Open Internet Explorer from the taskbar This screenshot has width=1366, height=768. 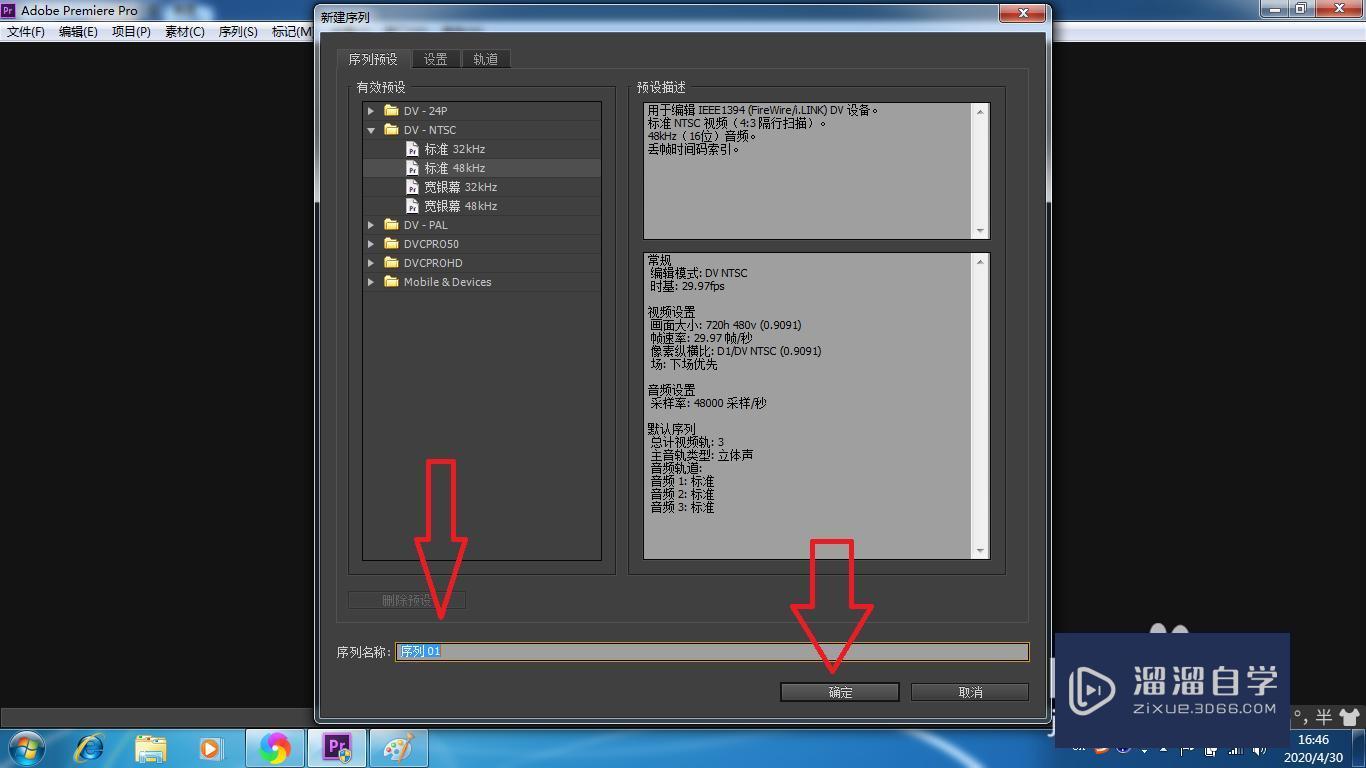click(89, 747)
